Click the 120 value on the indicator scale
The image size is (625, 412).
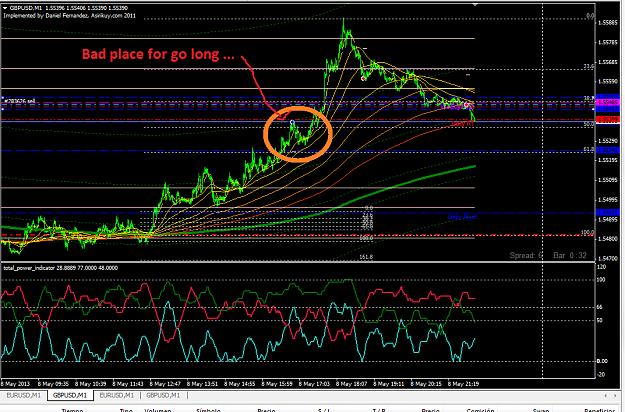601,267
